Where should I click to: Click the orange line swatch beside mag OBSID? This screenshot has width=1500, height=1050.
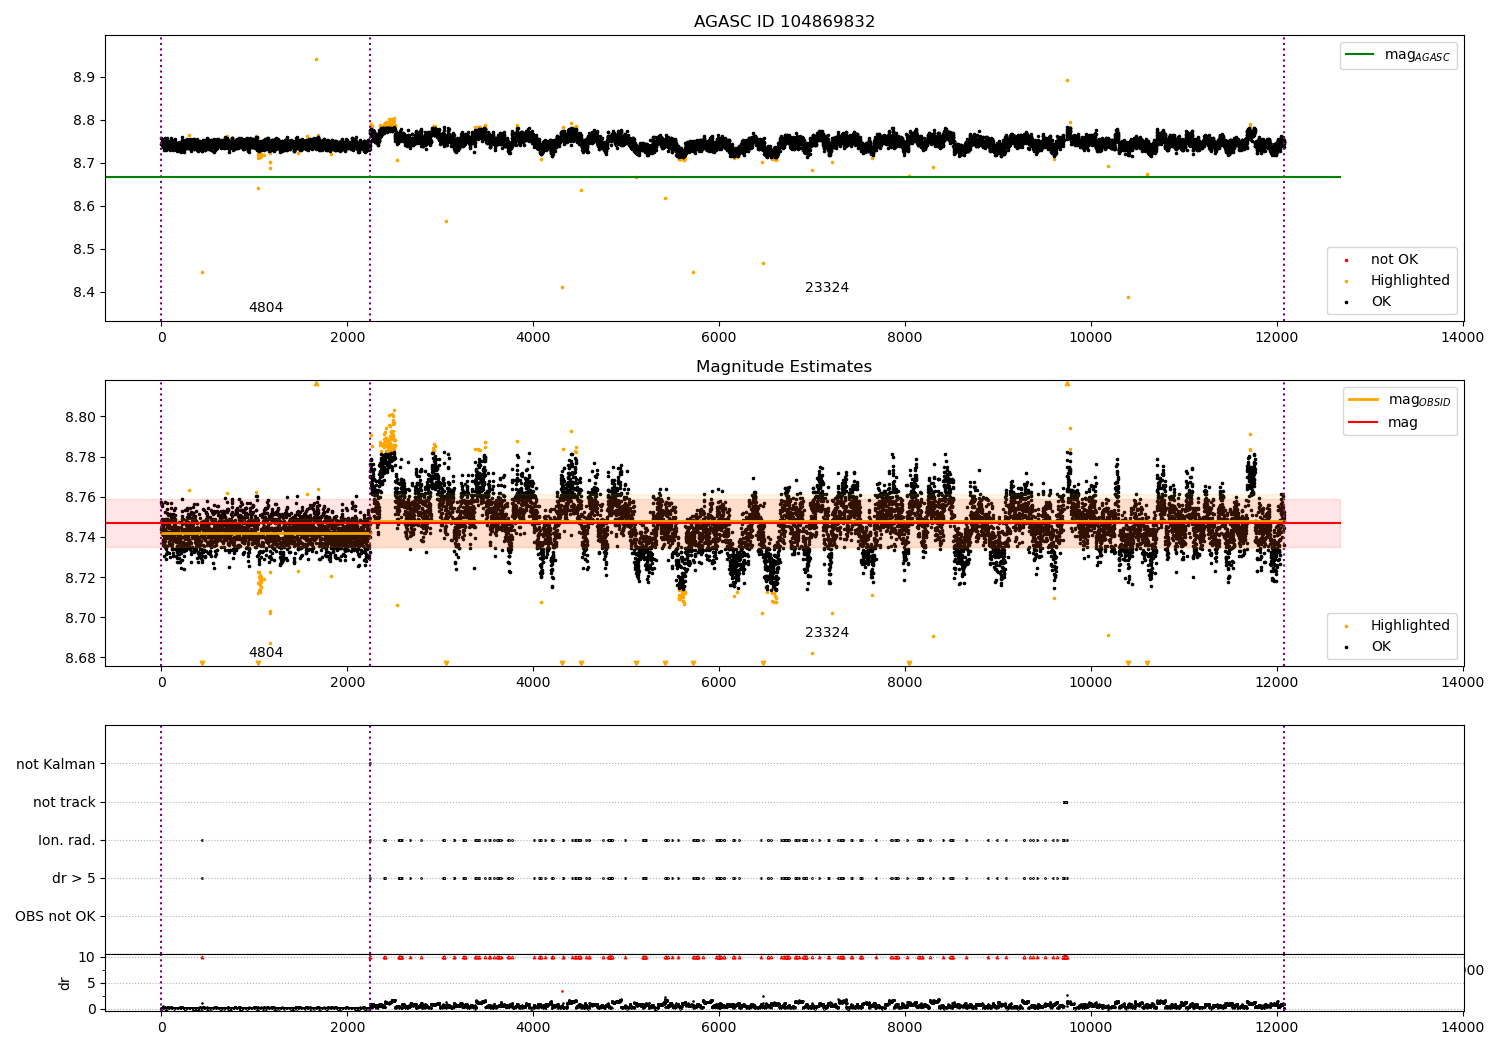coord(1363,400)
